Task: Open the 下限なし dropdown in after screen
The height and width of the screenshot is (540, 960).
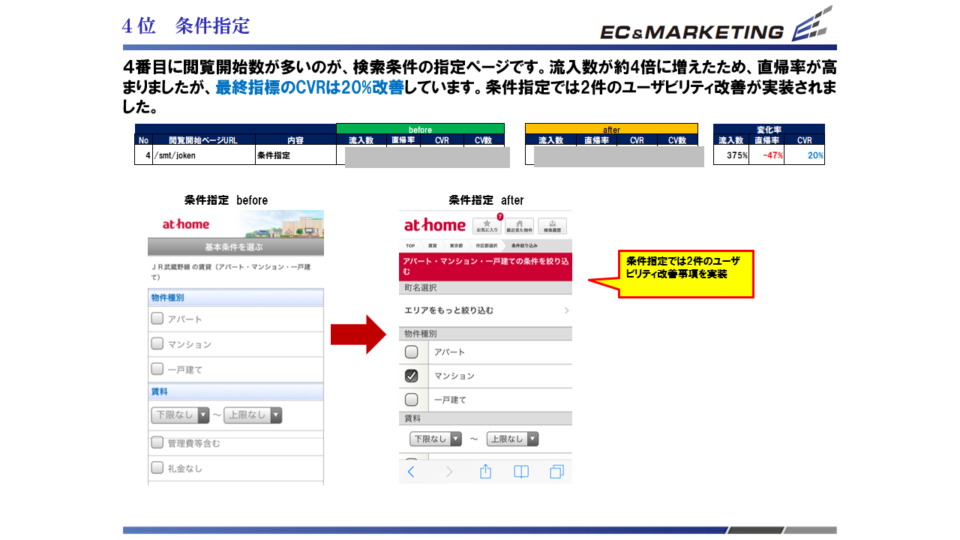Action: point(435,439)
